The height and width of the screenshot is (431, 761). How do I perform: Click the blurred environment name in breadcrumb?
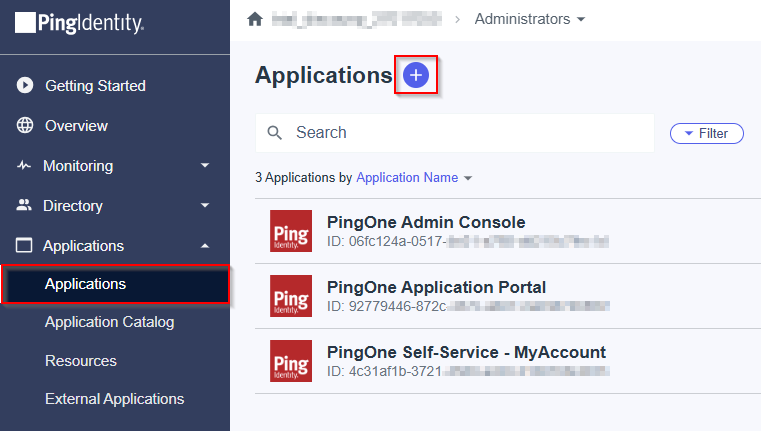tap(357, 19)
